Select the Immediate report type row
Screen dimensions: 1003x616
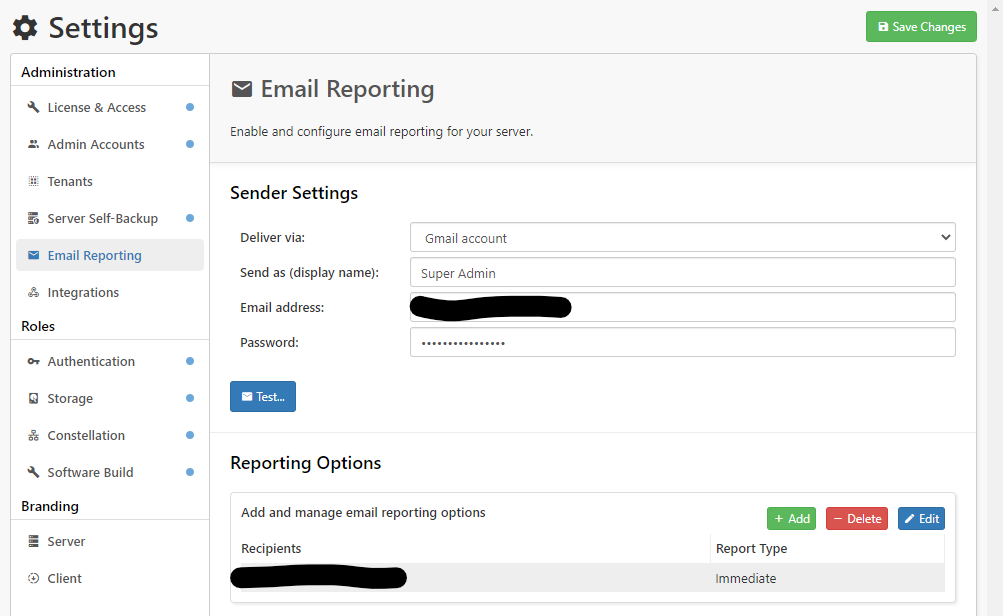[x=745, y=578]
